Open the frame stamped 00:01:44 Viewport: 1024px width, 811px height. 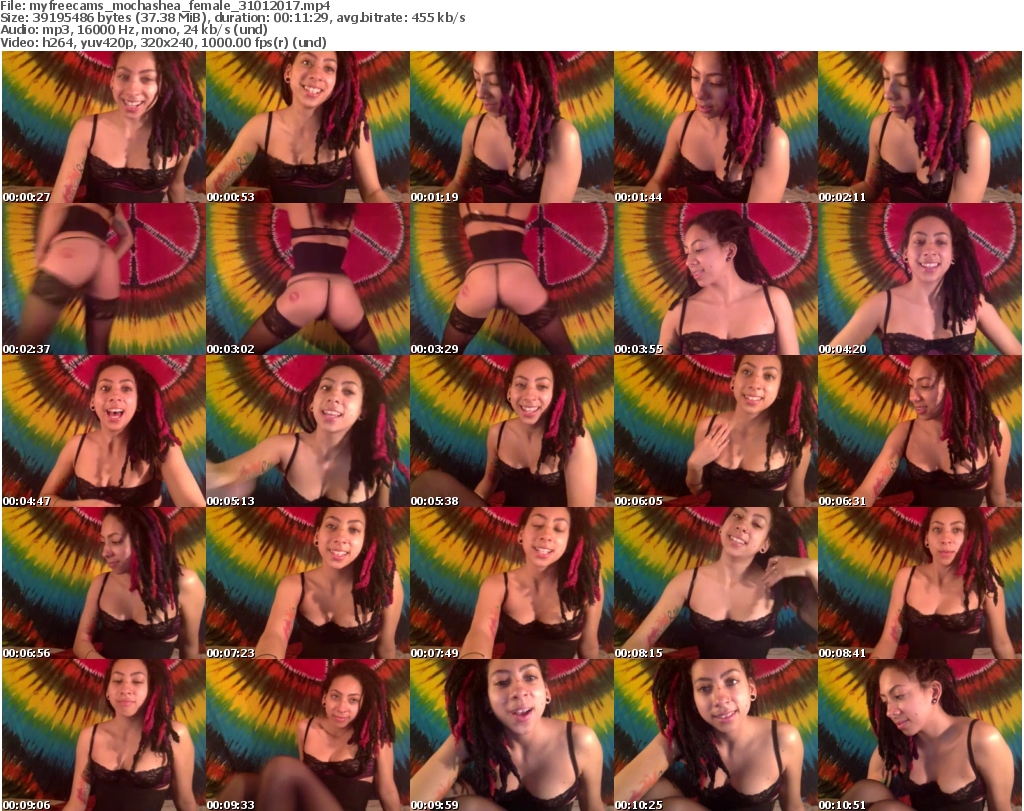coord(715,127)
